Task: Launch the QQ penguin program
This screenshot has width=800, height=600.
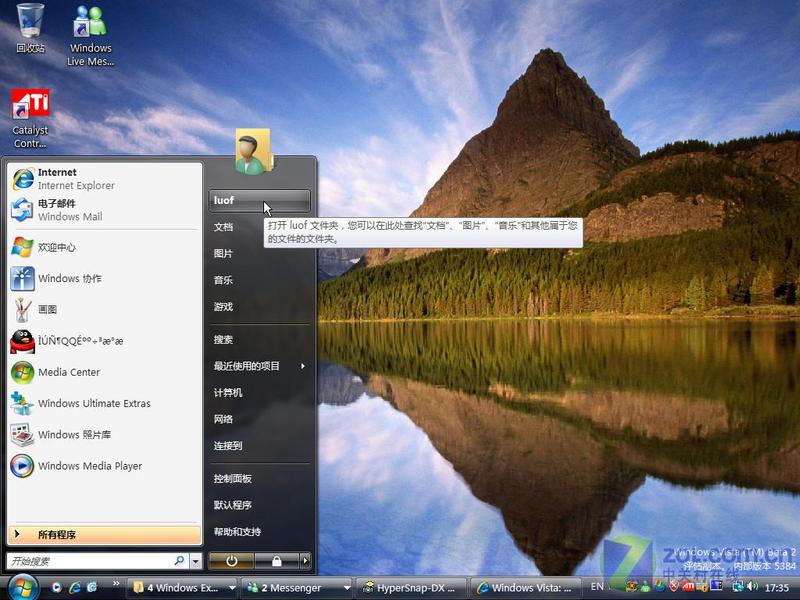Action: [x=105, y=341]
